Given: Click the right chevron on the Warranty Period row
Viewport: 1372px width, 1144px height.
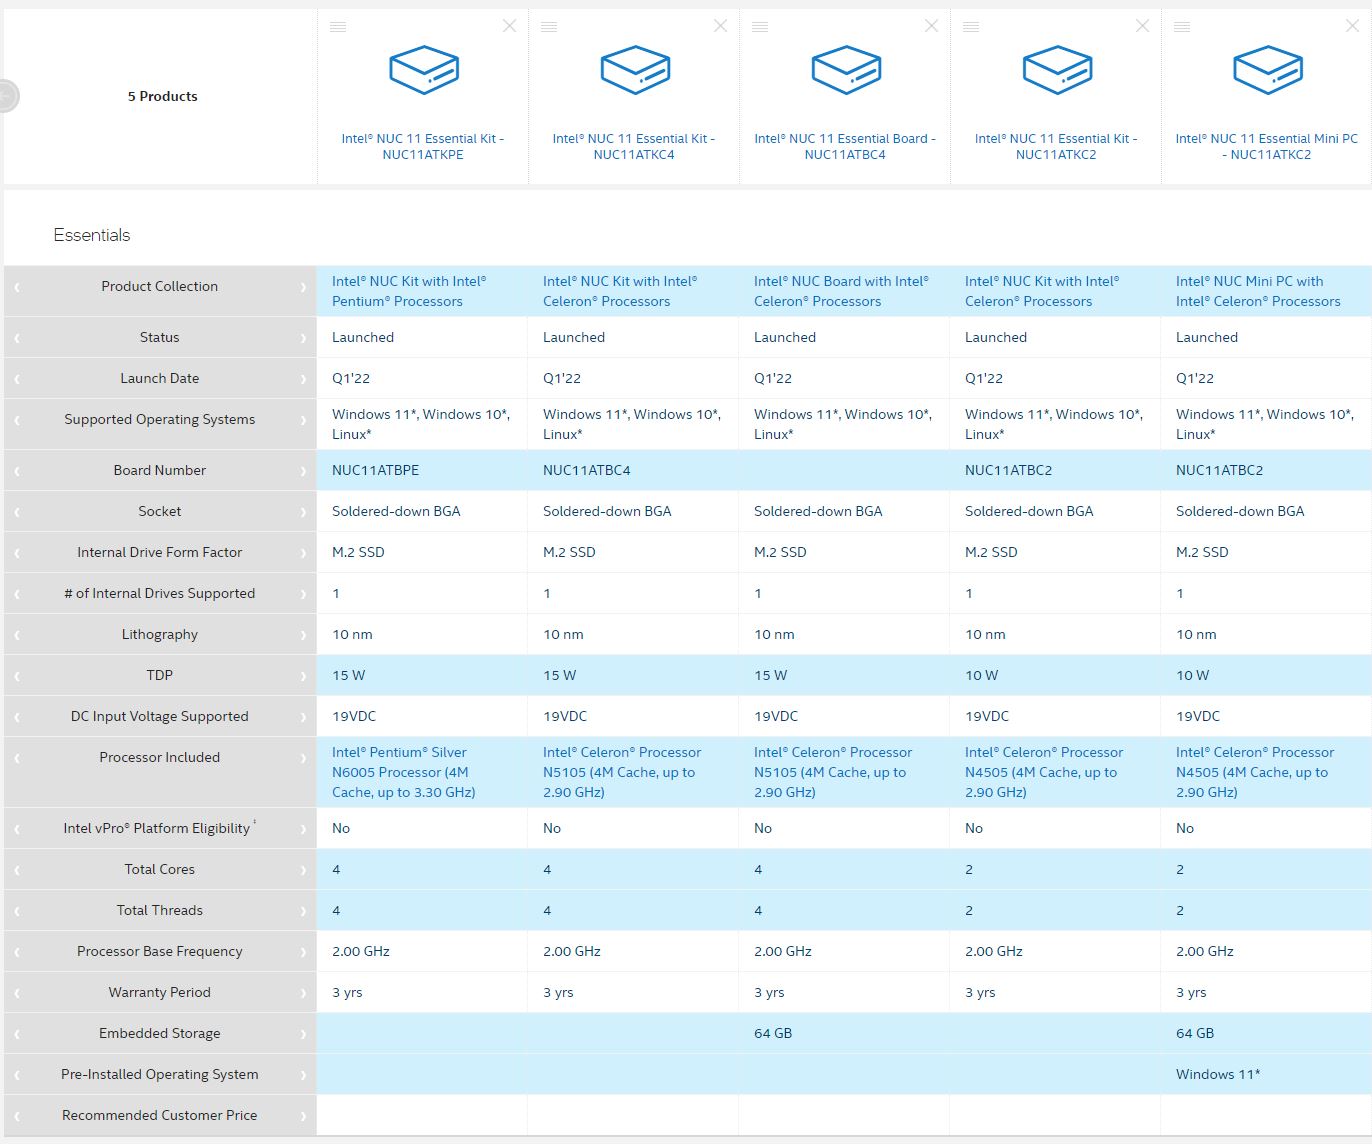Looking at the screenshot, I should (x=303, y=993).
